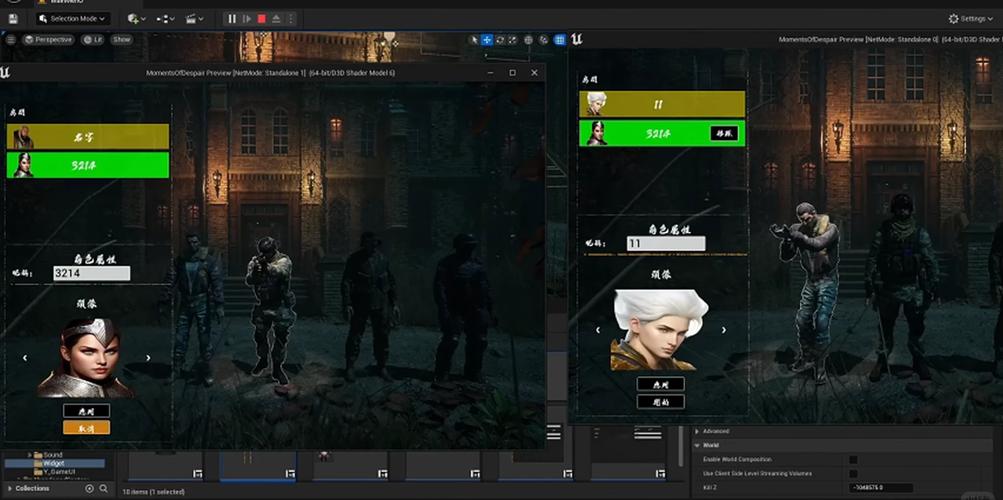
Task: Show next avatar in left preview window
Action: (x=148, y=357)
